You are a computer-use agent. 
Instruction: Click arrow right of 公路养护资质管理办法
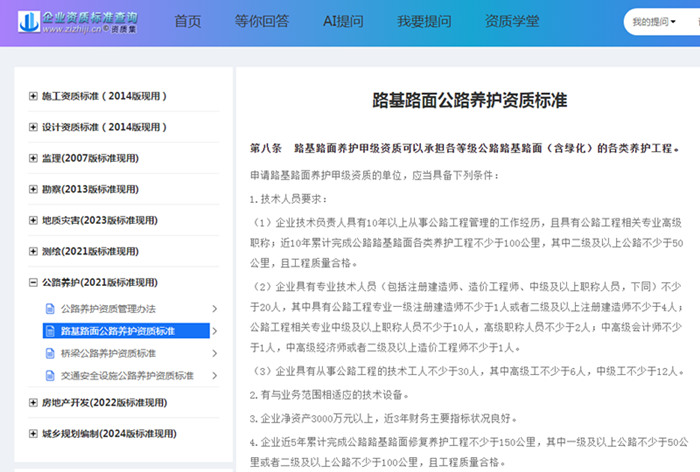tap(214, 308)
